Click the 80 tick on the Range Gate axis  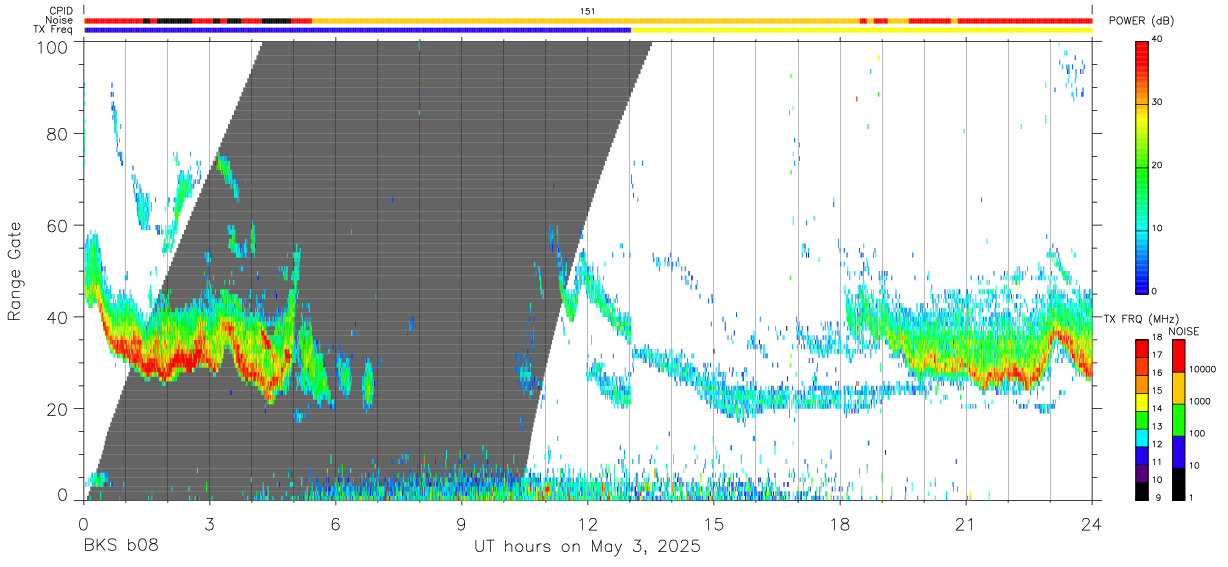tap(58, 134)
